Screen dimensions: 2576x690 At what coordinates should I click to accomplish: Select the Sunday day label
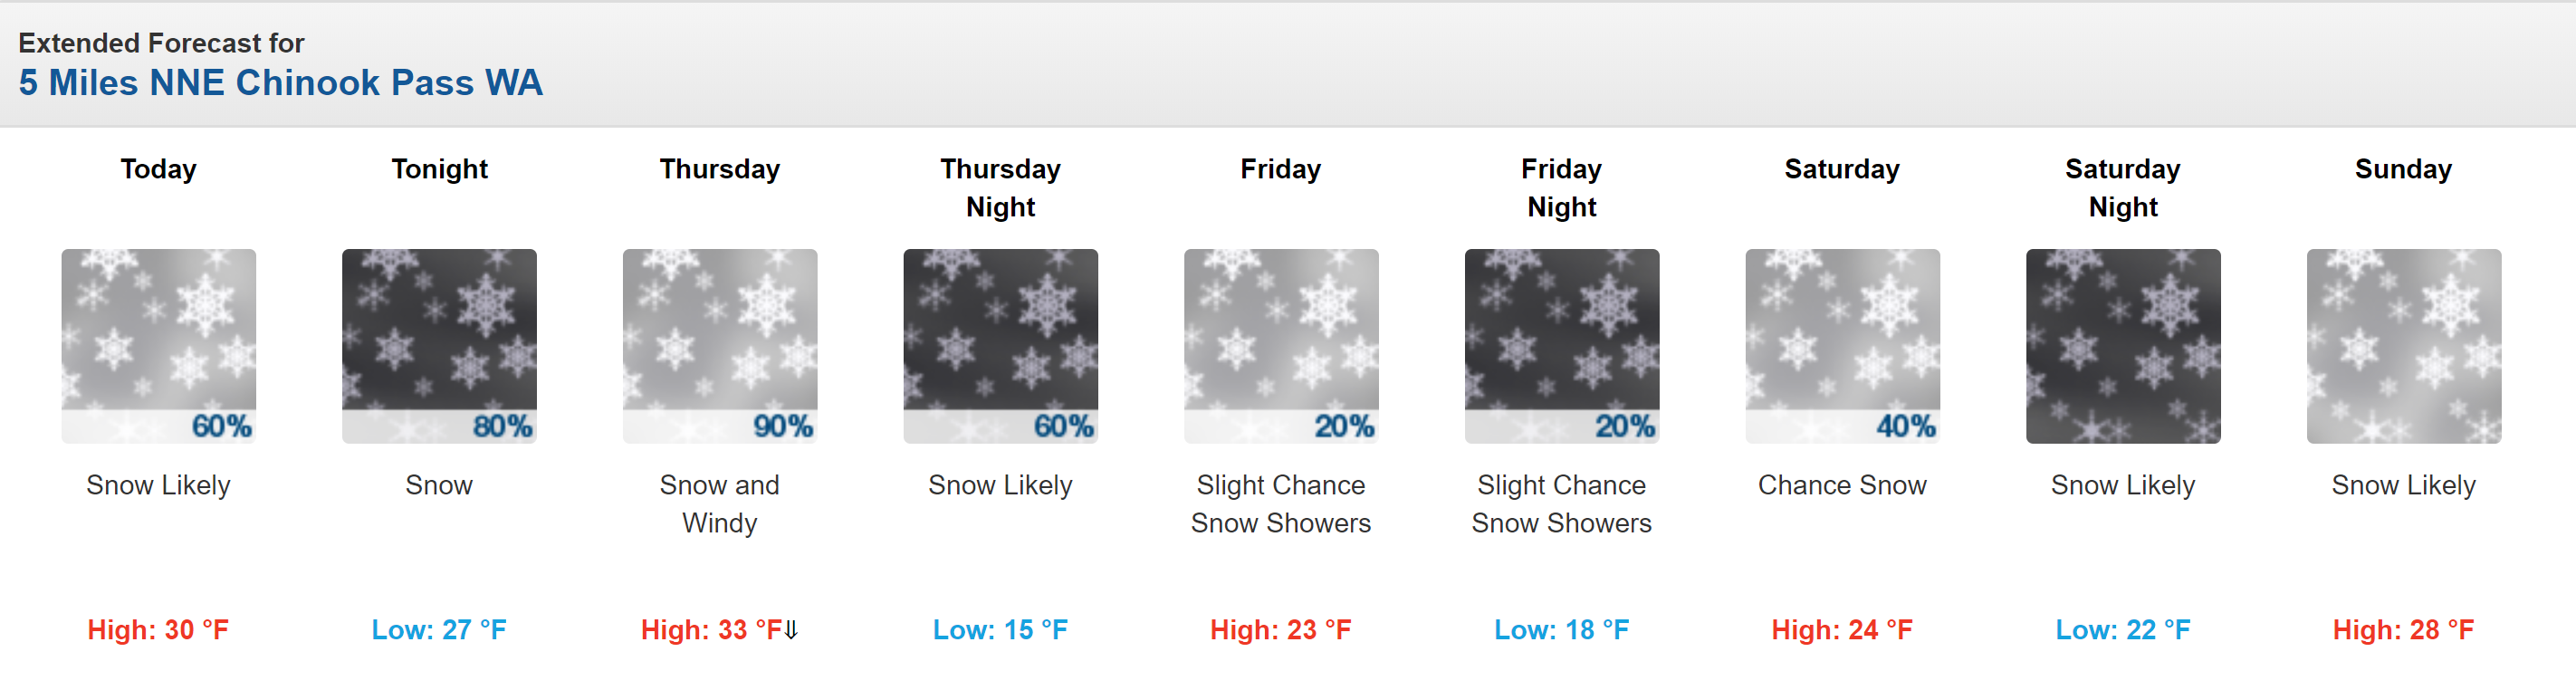(2404, 169)
